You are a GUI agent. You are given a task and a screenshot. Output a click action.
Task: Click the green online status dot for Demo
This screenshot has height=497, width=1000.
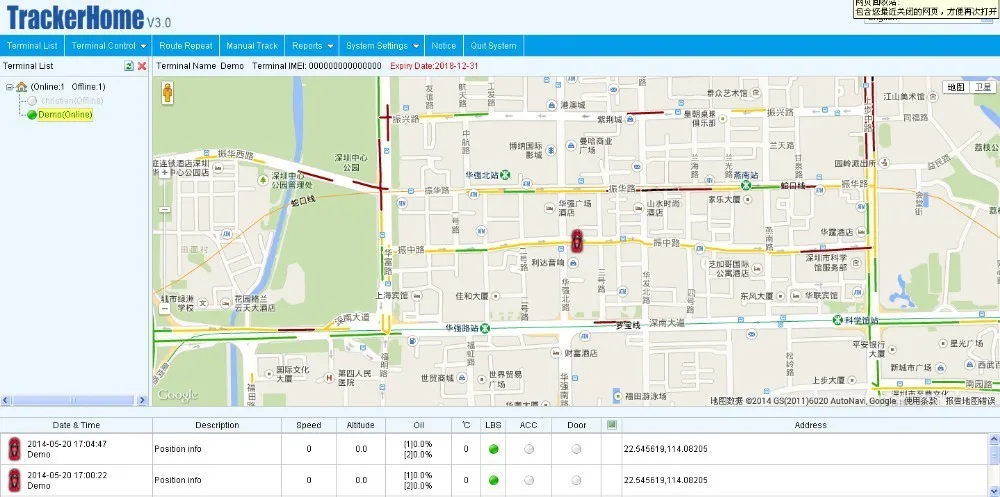[32, 115]
